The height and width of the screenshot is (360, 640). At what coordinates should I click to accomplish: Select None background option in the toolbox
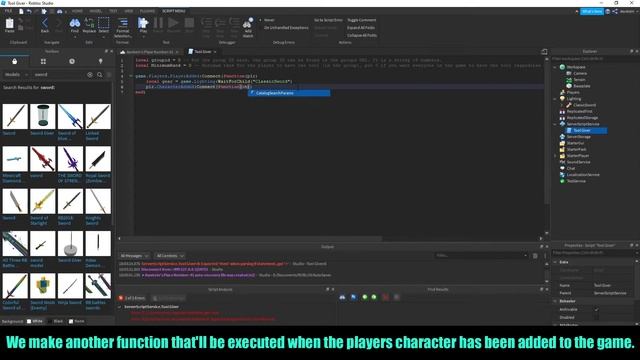[x=76, y=321]
